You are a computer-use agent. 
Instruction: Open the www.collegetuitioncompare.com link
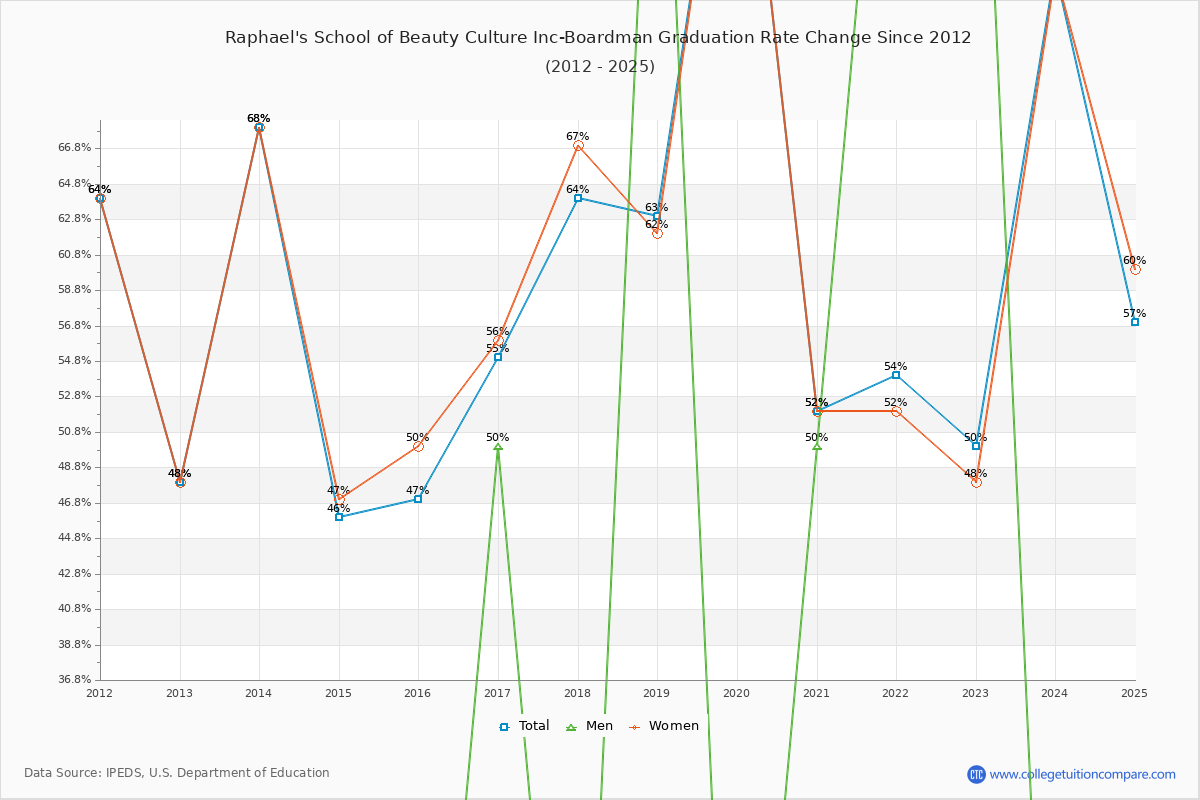point(1083,774)
